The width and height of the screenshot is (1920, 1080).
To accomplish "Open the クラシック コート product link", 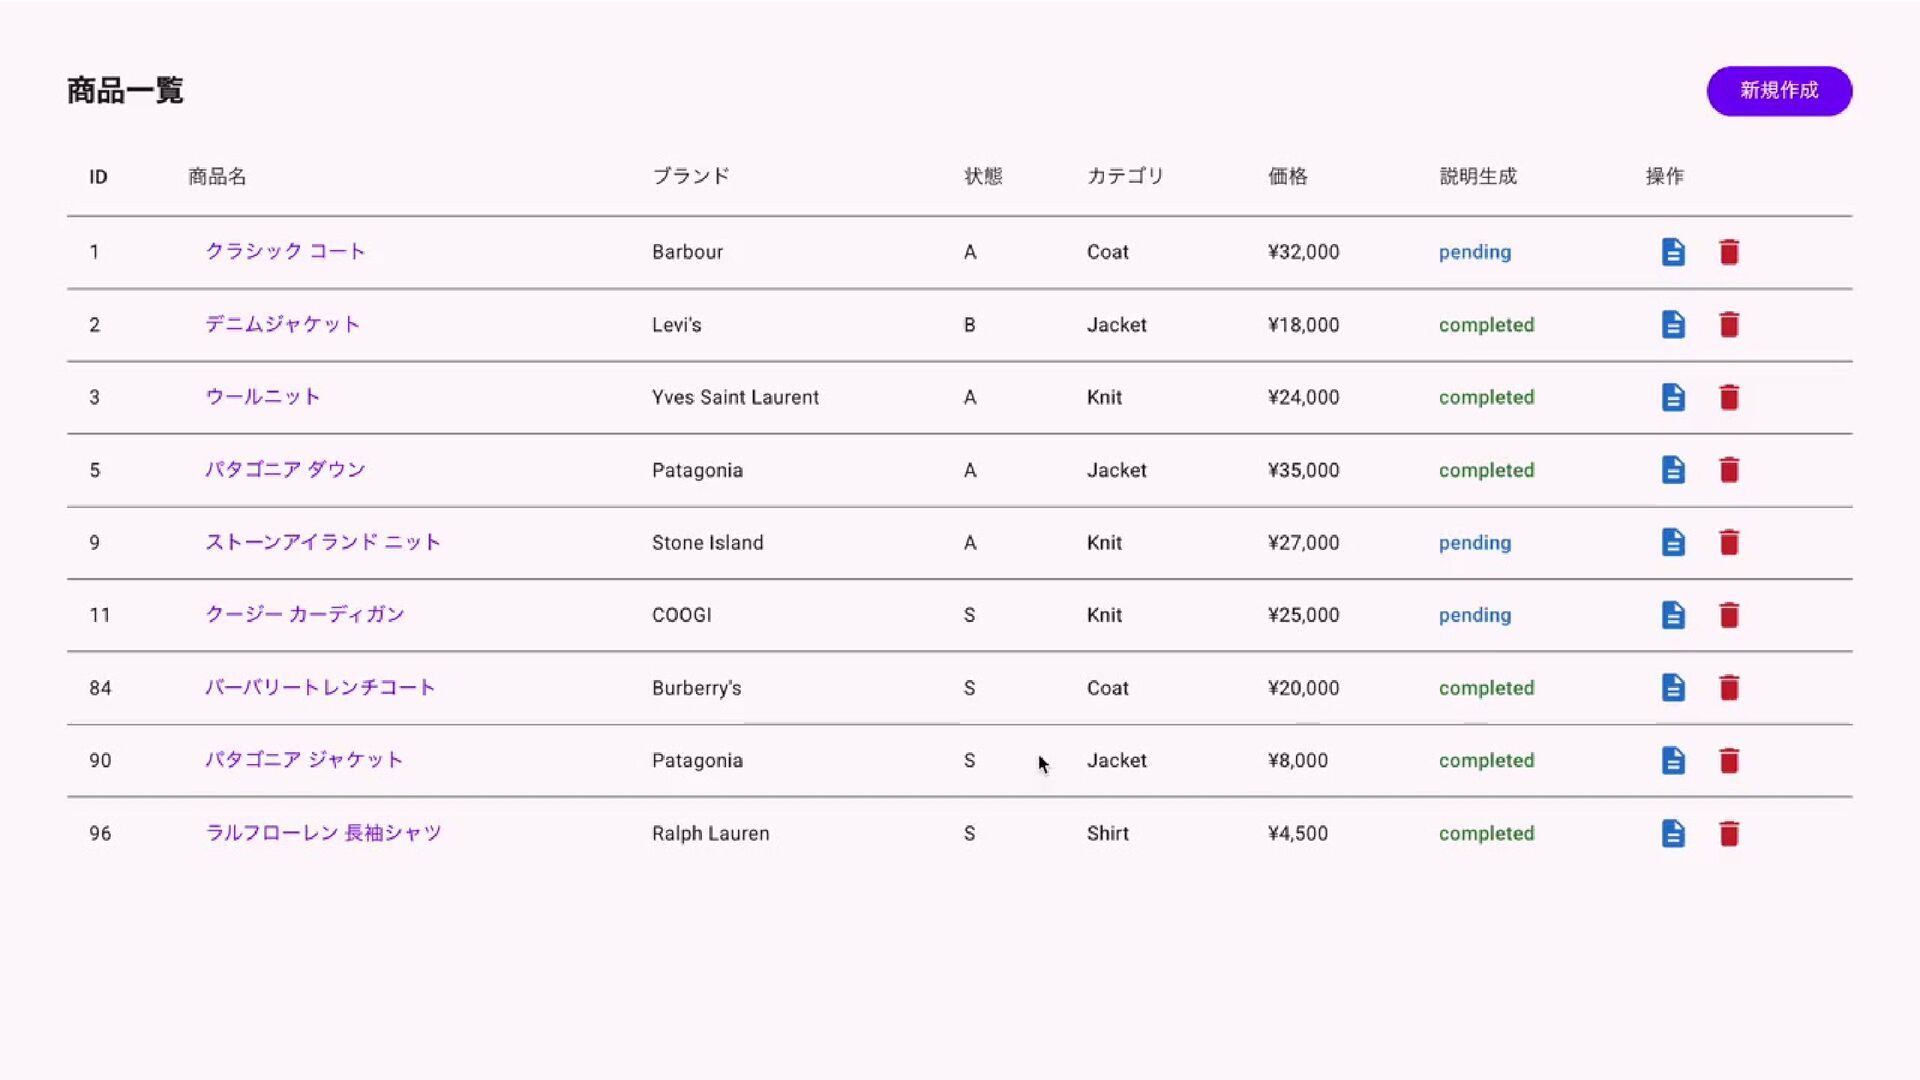I will pos(285,251).
